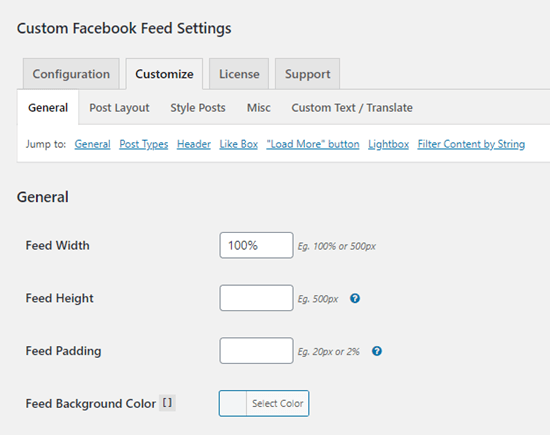Click the Custom Facebook Feed Settings heading
This screenshot has height=435, width=550.
pyautogui.click(x=124, y=28)
